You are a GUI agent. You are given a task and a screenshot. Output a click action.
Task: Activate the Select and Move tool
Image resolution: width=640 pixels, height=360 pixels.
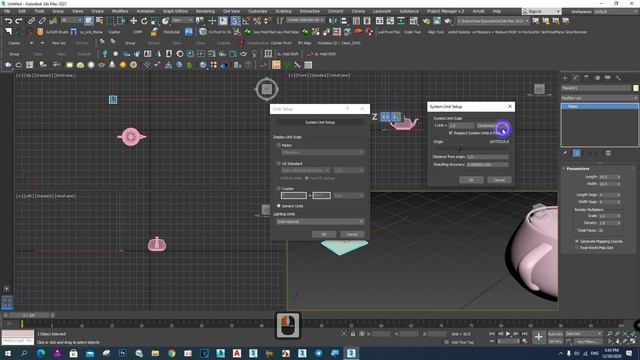[x=133, y=21]
